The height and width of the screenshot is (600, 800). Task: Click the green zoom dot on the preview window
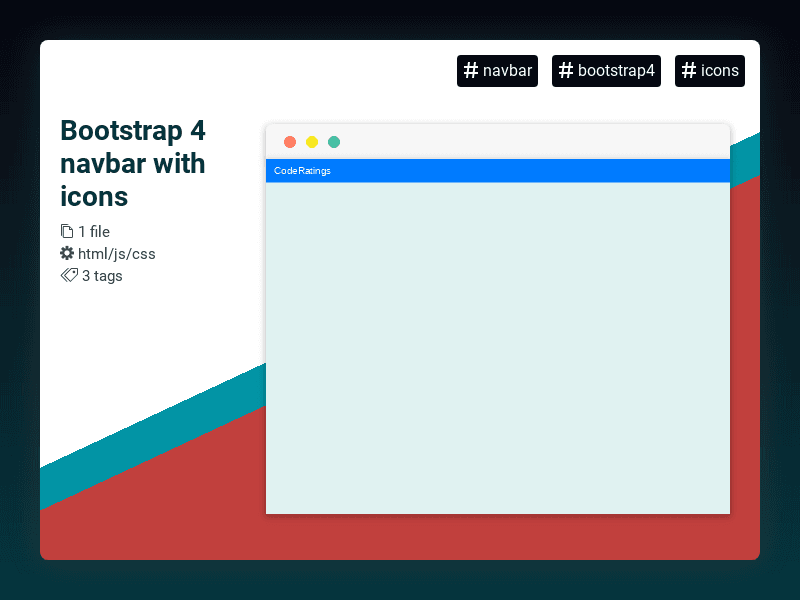334,141
